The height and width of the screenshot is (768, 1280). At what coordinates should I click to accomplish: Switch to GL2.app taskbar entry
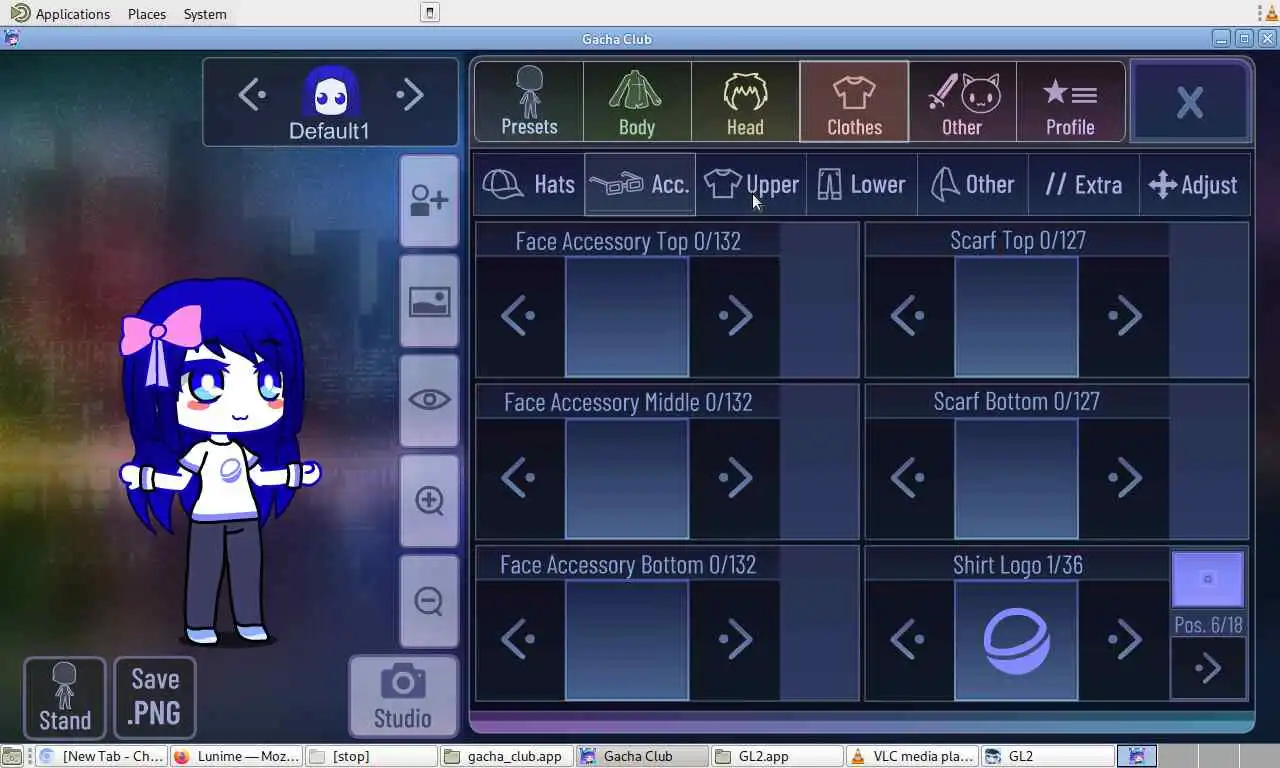click(777, 756)
